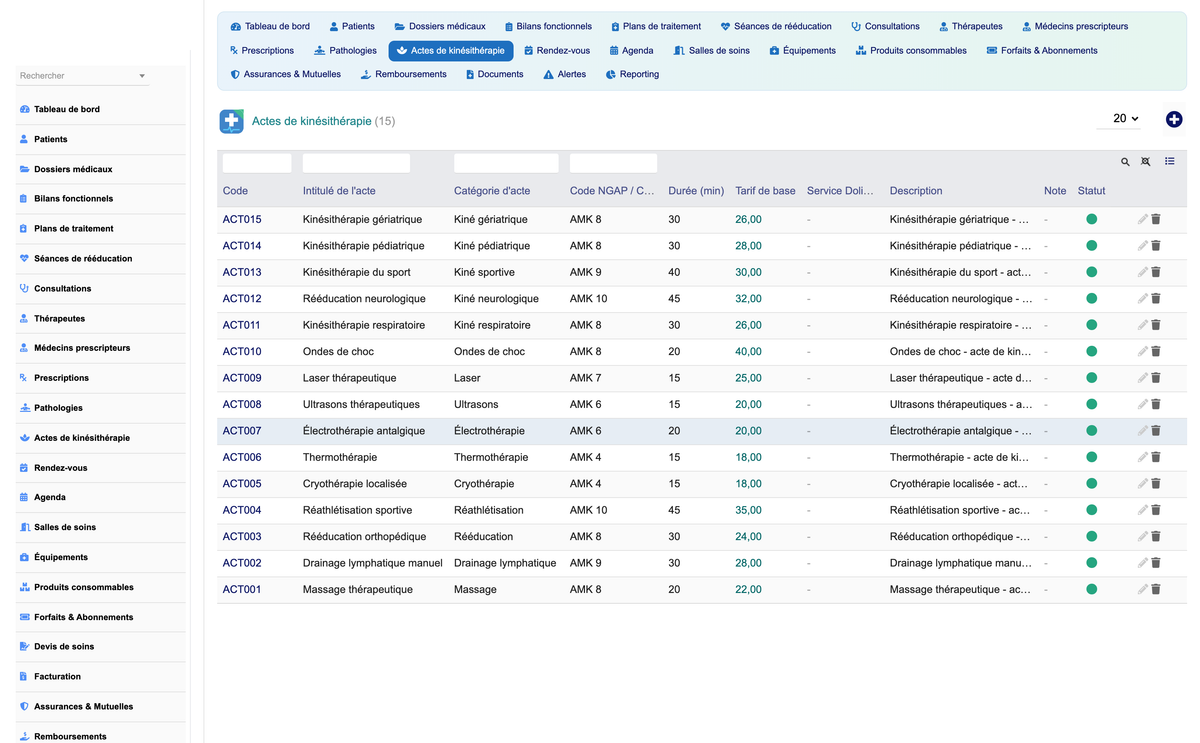This screenshot has height=743, width=1200.
Task: Go to Devis de soins in sidebar
Action: (x=64, y=647)
